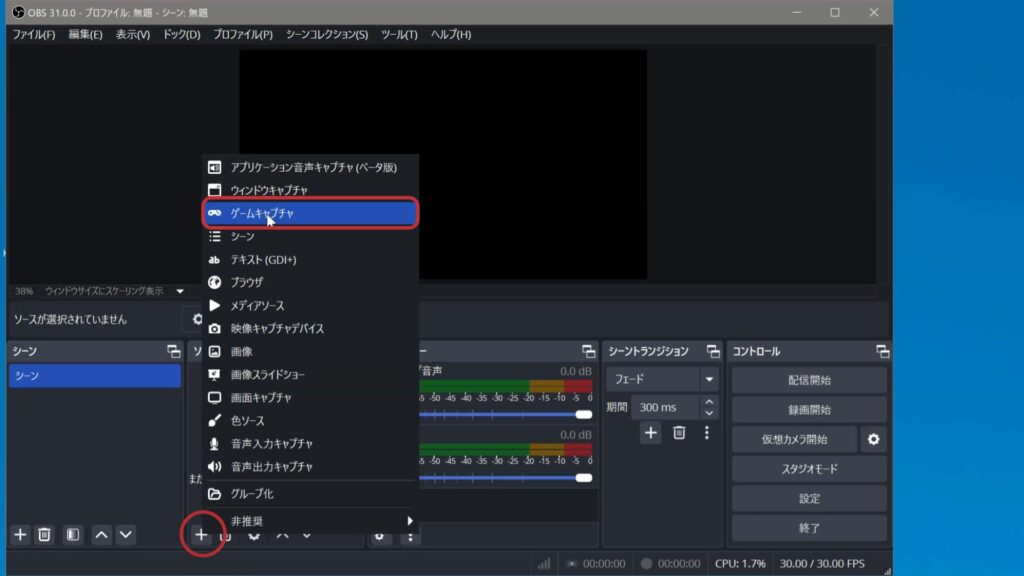
Task: Expand the preview scaling dropdown arrow
Action: point(181,291)
